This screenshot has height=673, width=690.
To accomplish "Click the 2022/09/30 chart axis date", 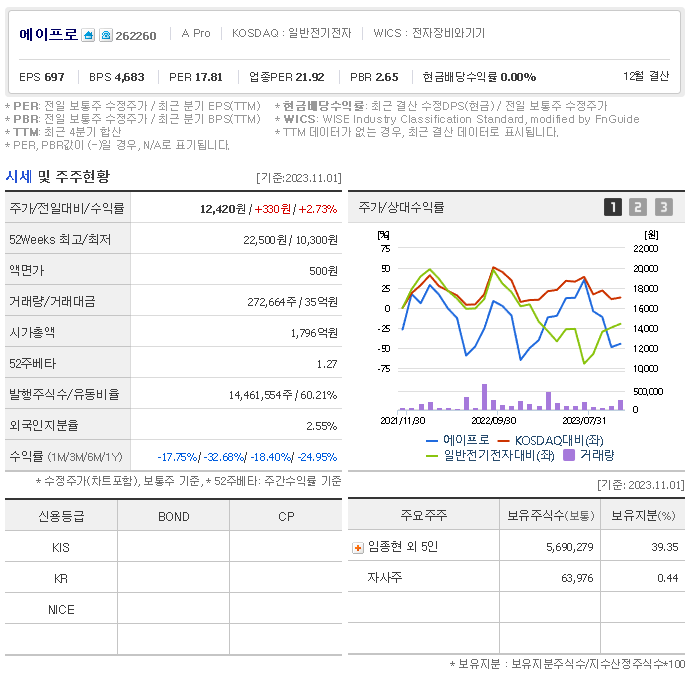I will point(494,421).
